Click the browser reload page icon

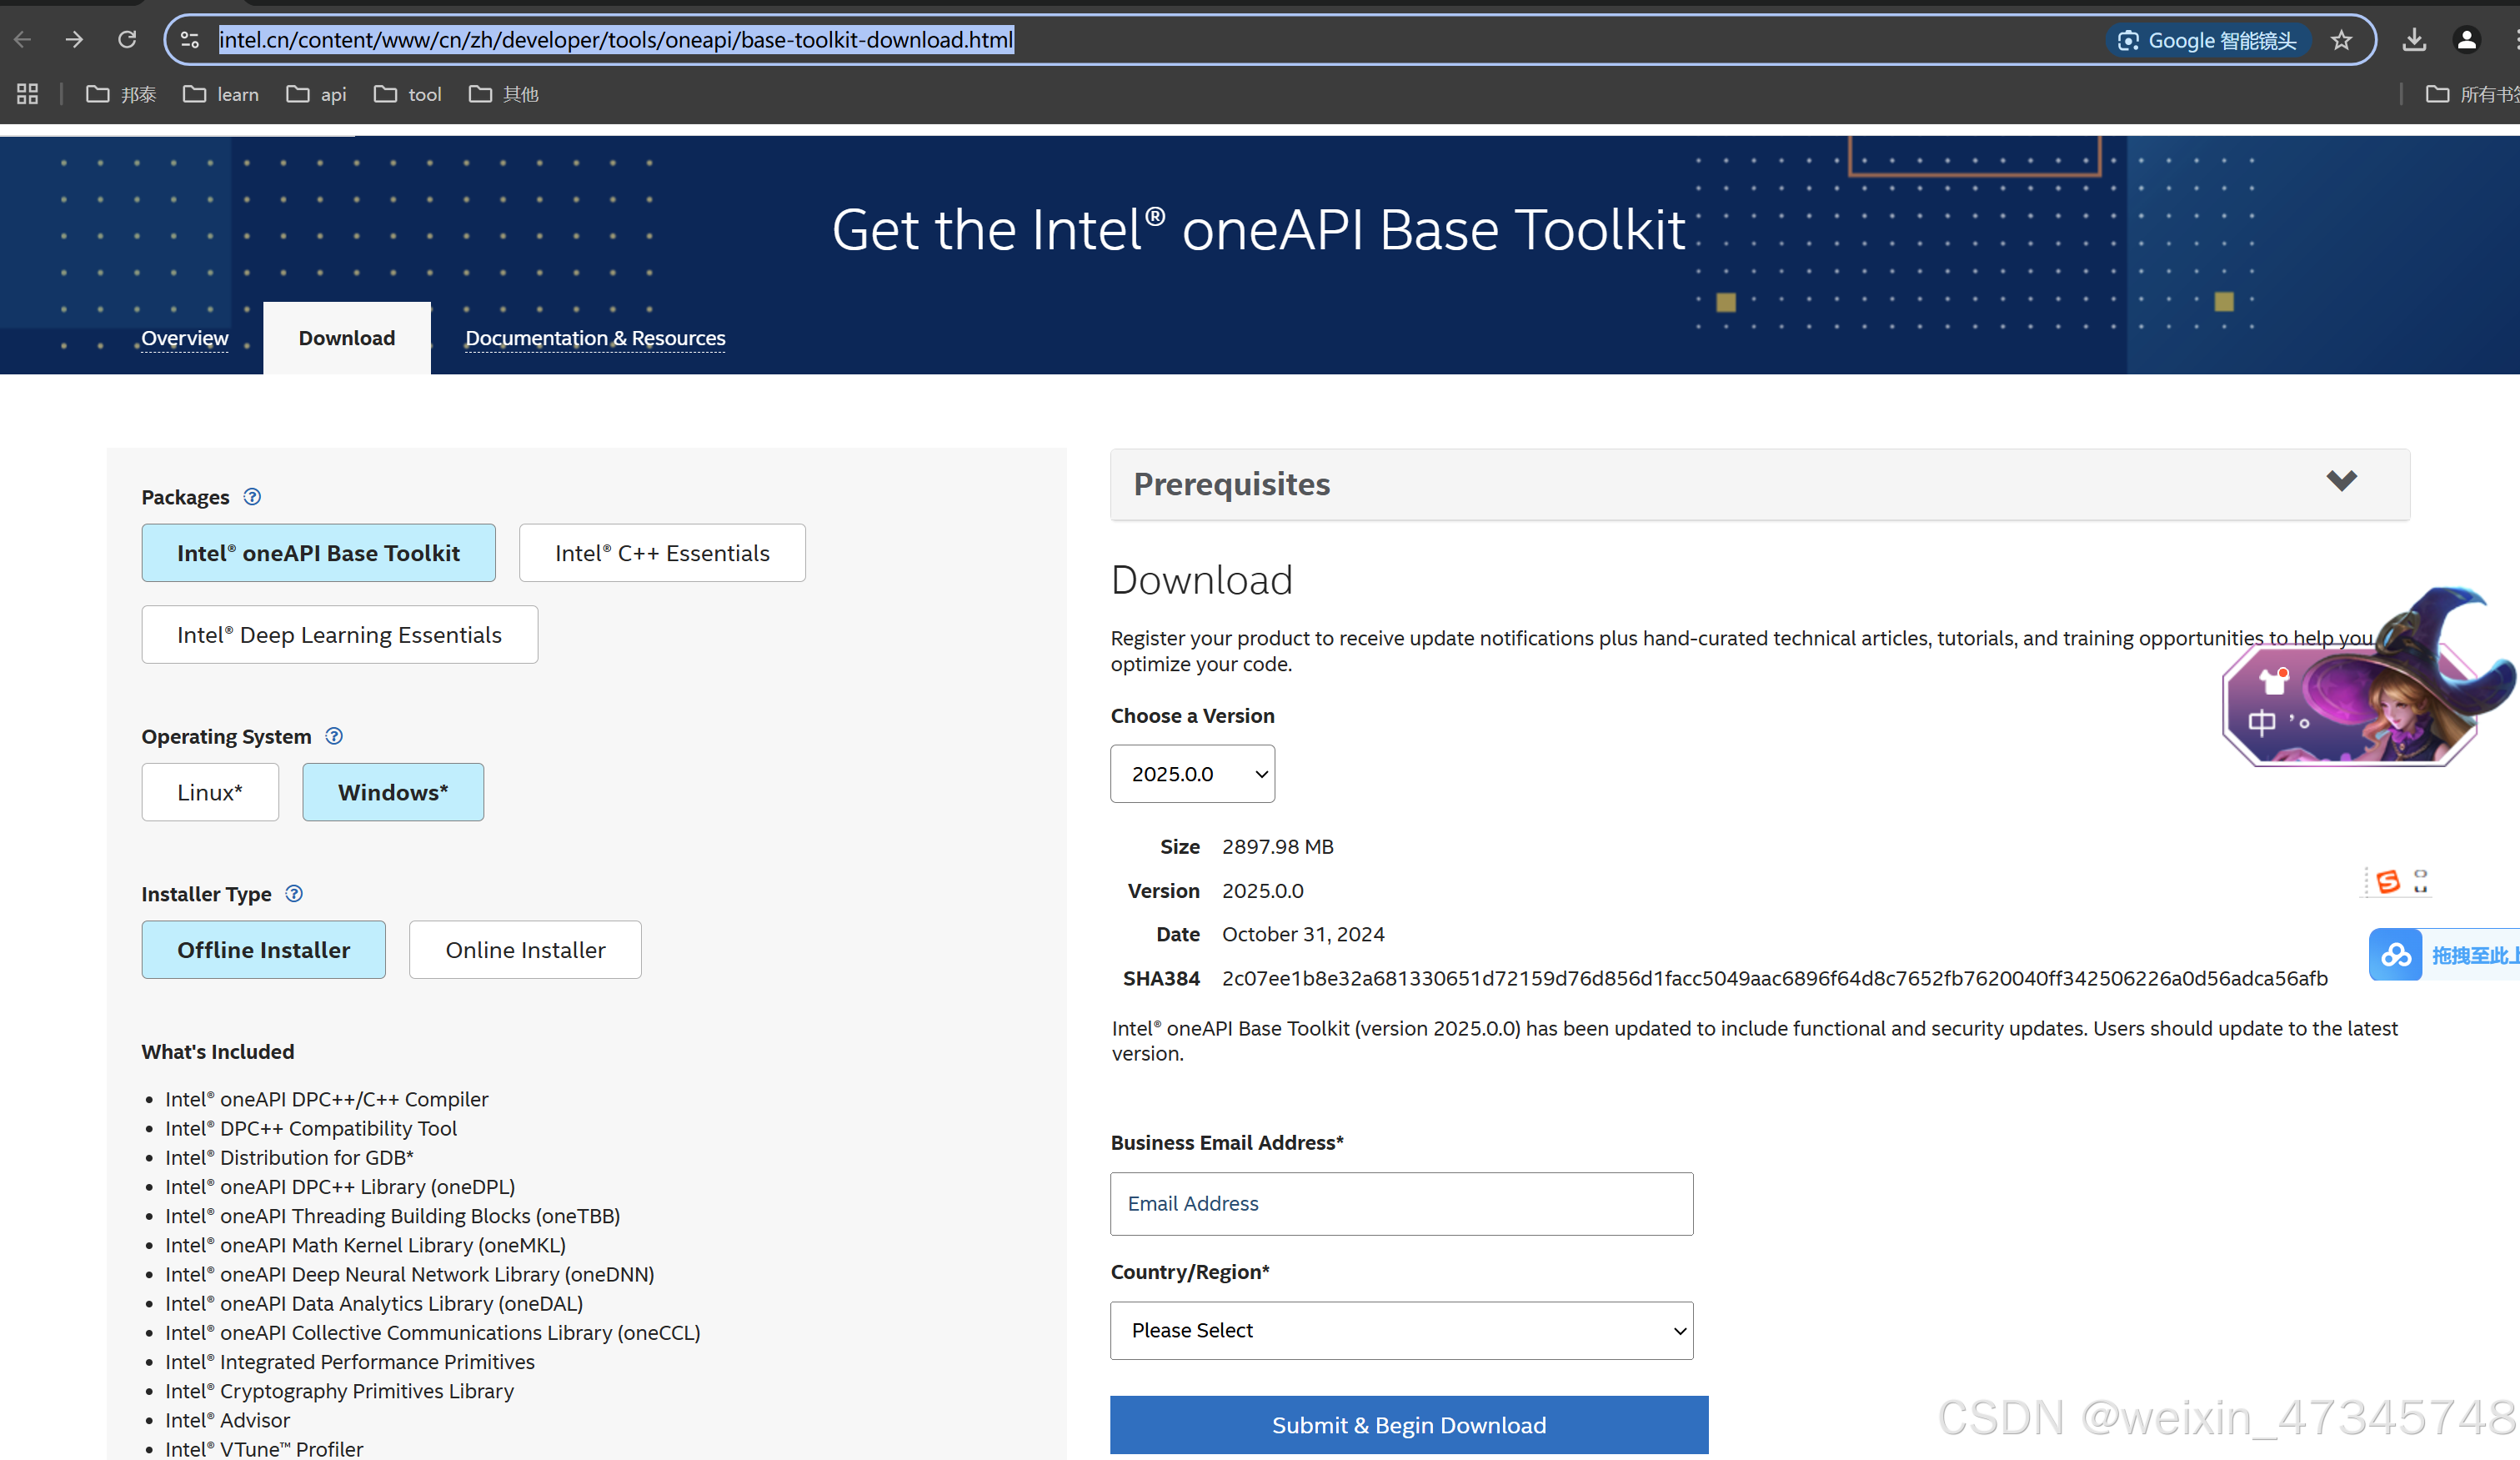click(x=126, y=40)
